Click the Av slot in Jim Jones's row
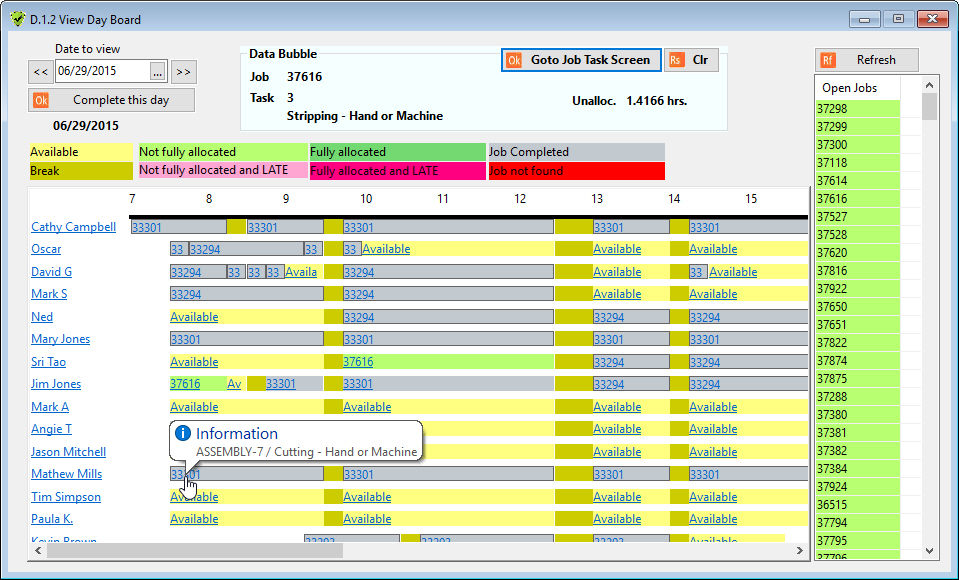Screen dimensions: 959x580 [234, 384]
